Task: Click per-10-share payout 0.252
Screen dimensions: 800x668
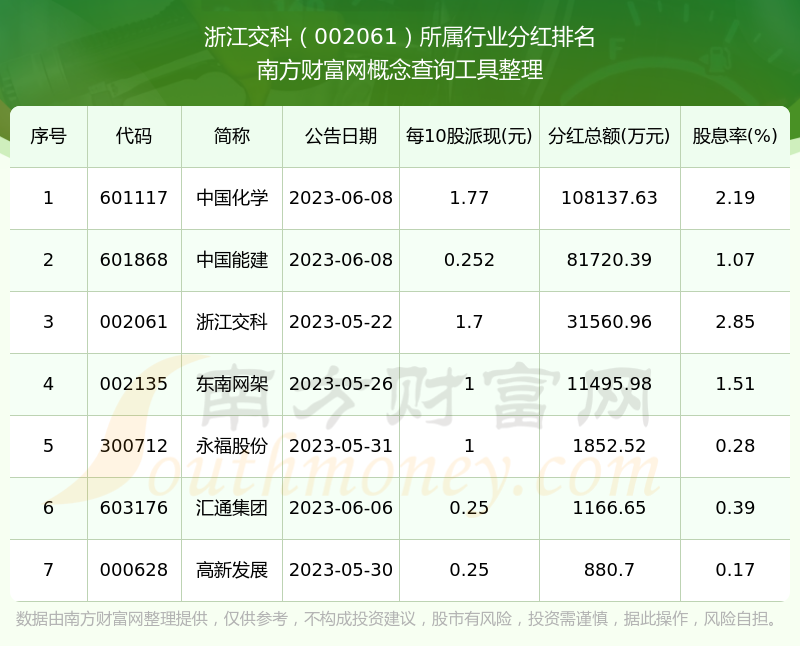Action: [x=469, y=260]
